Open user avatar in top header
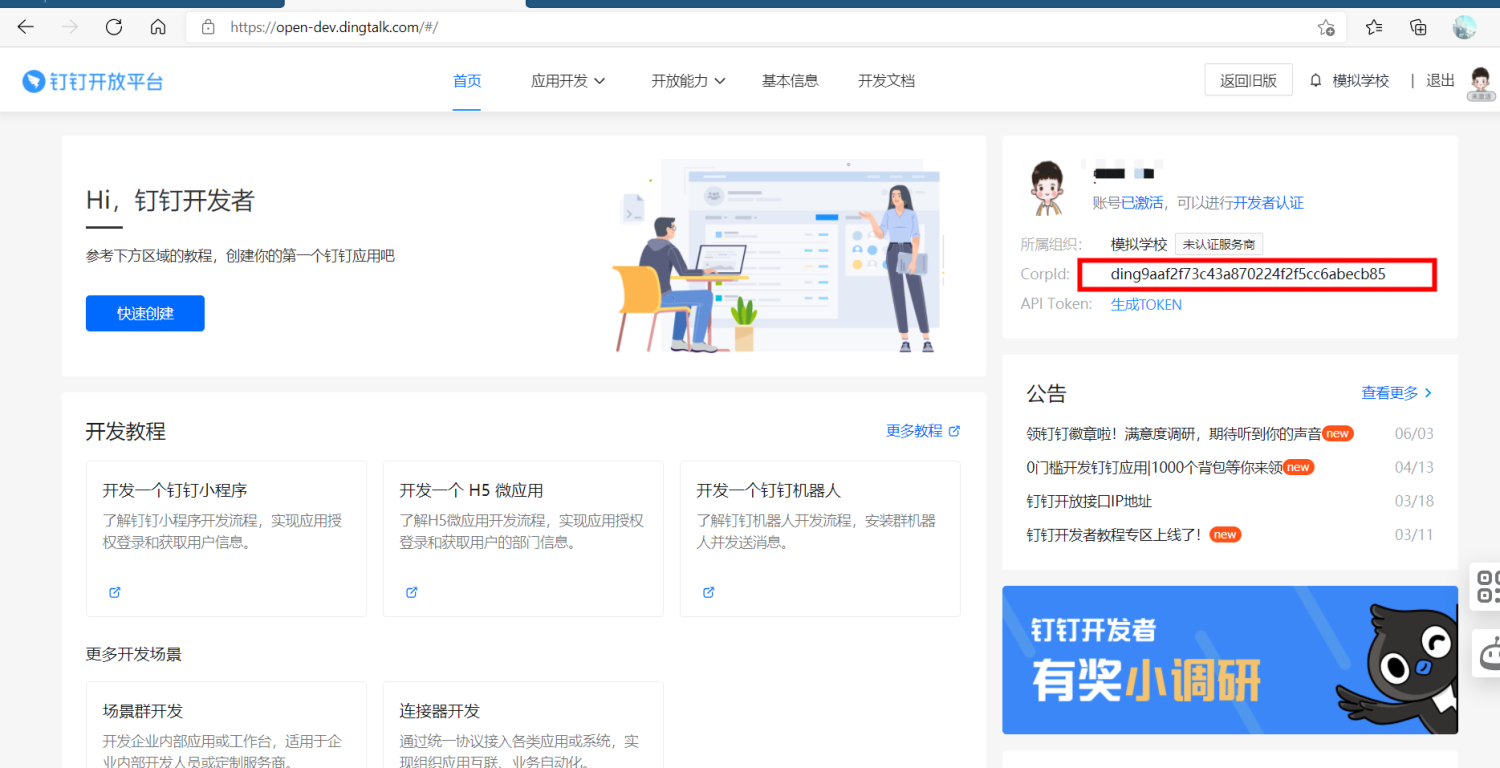 point(1481,83)
